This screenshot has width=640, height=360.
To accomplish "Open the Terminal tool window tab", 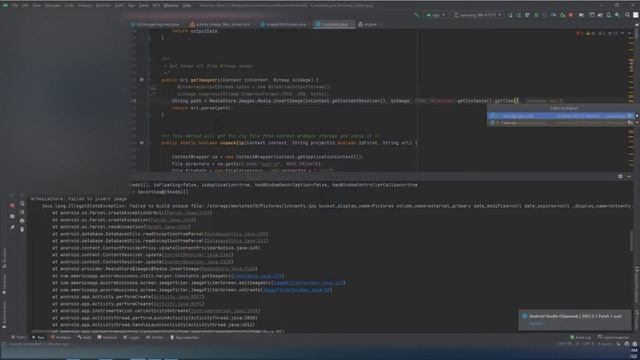I will click(x=107, y=338).
